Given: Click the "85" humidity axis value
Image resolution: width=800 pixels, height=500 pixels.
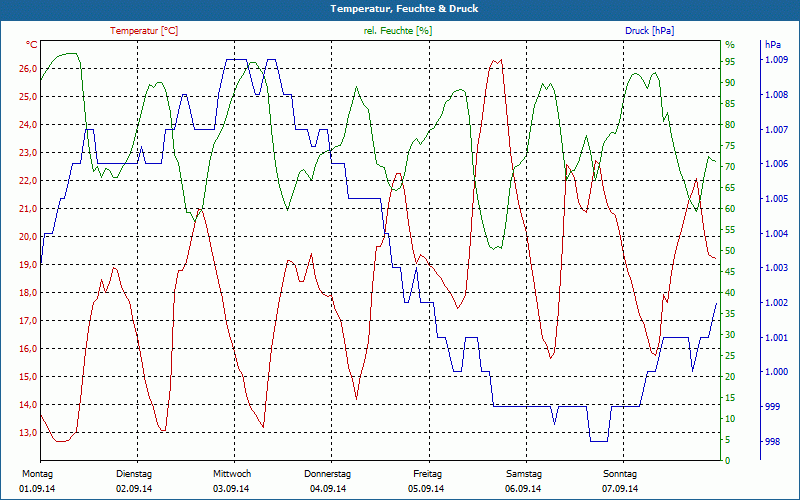Looking at the screenshot, I should coord(730,104).
